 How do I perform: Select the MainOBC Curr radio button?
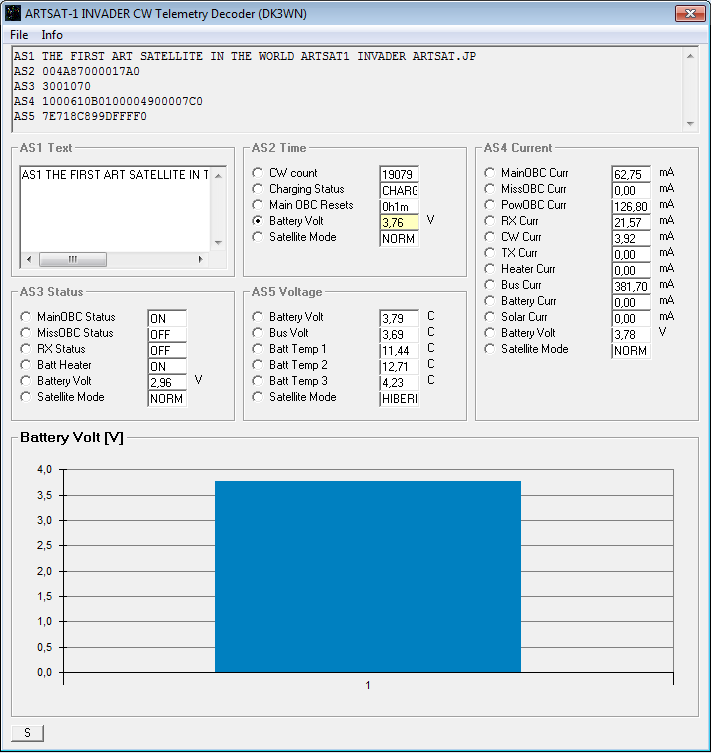click(x=490, y=173)
